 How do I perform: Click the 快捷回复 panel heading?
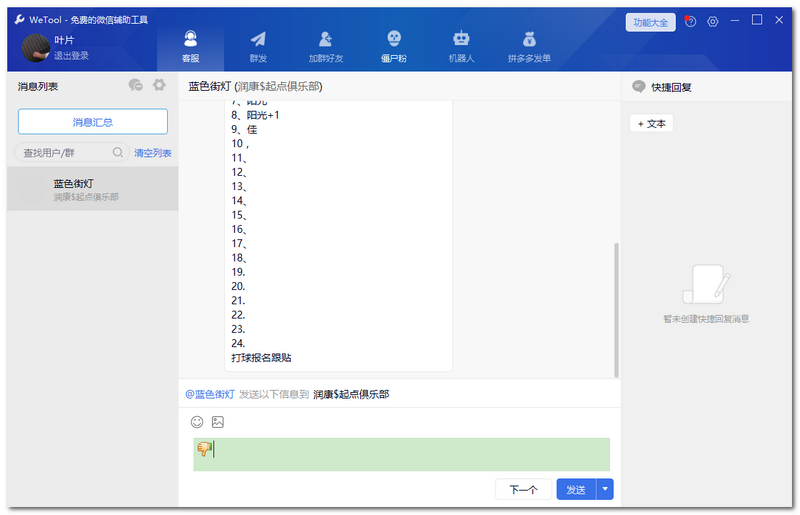pos(671,87)
